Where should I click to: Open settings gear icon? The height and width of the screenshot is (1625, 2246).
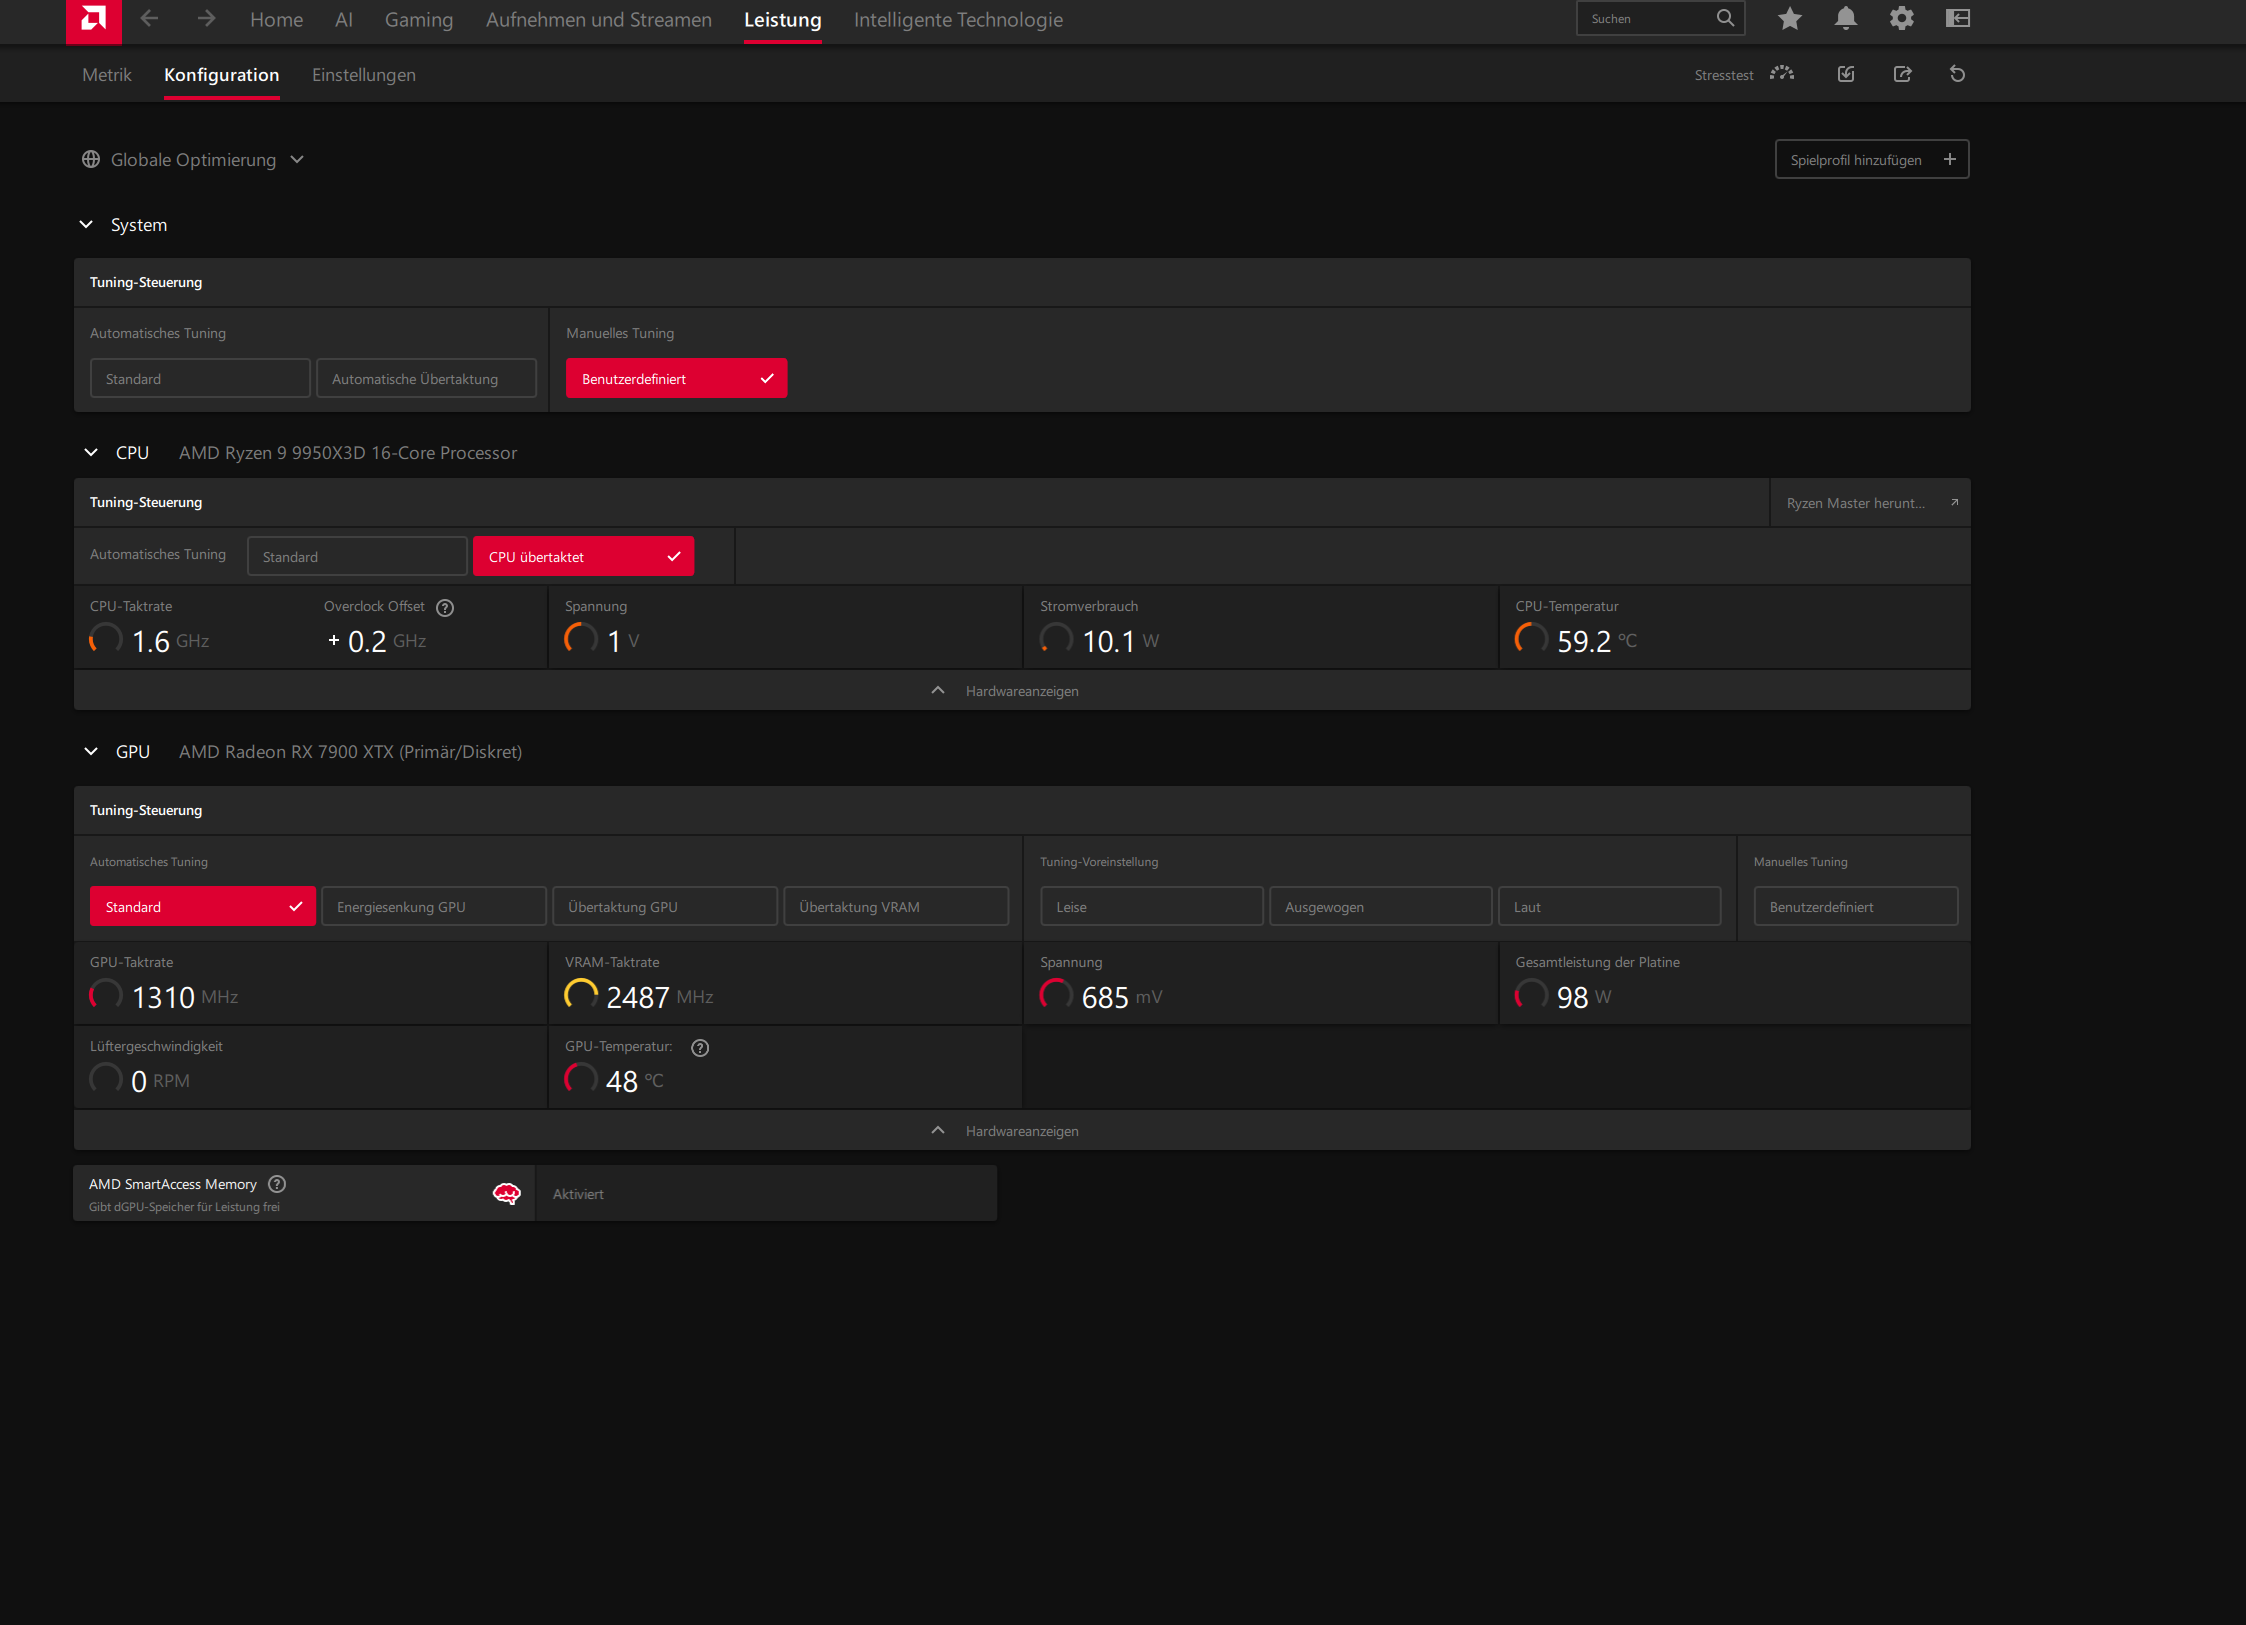(1902, 18)
